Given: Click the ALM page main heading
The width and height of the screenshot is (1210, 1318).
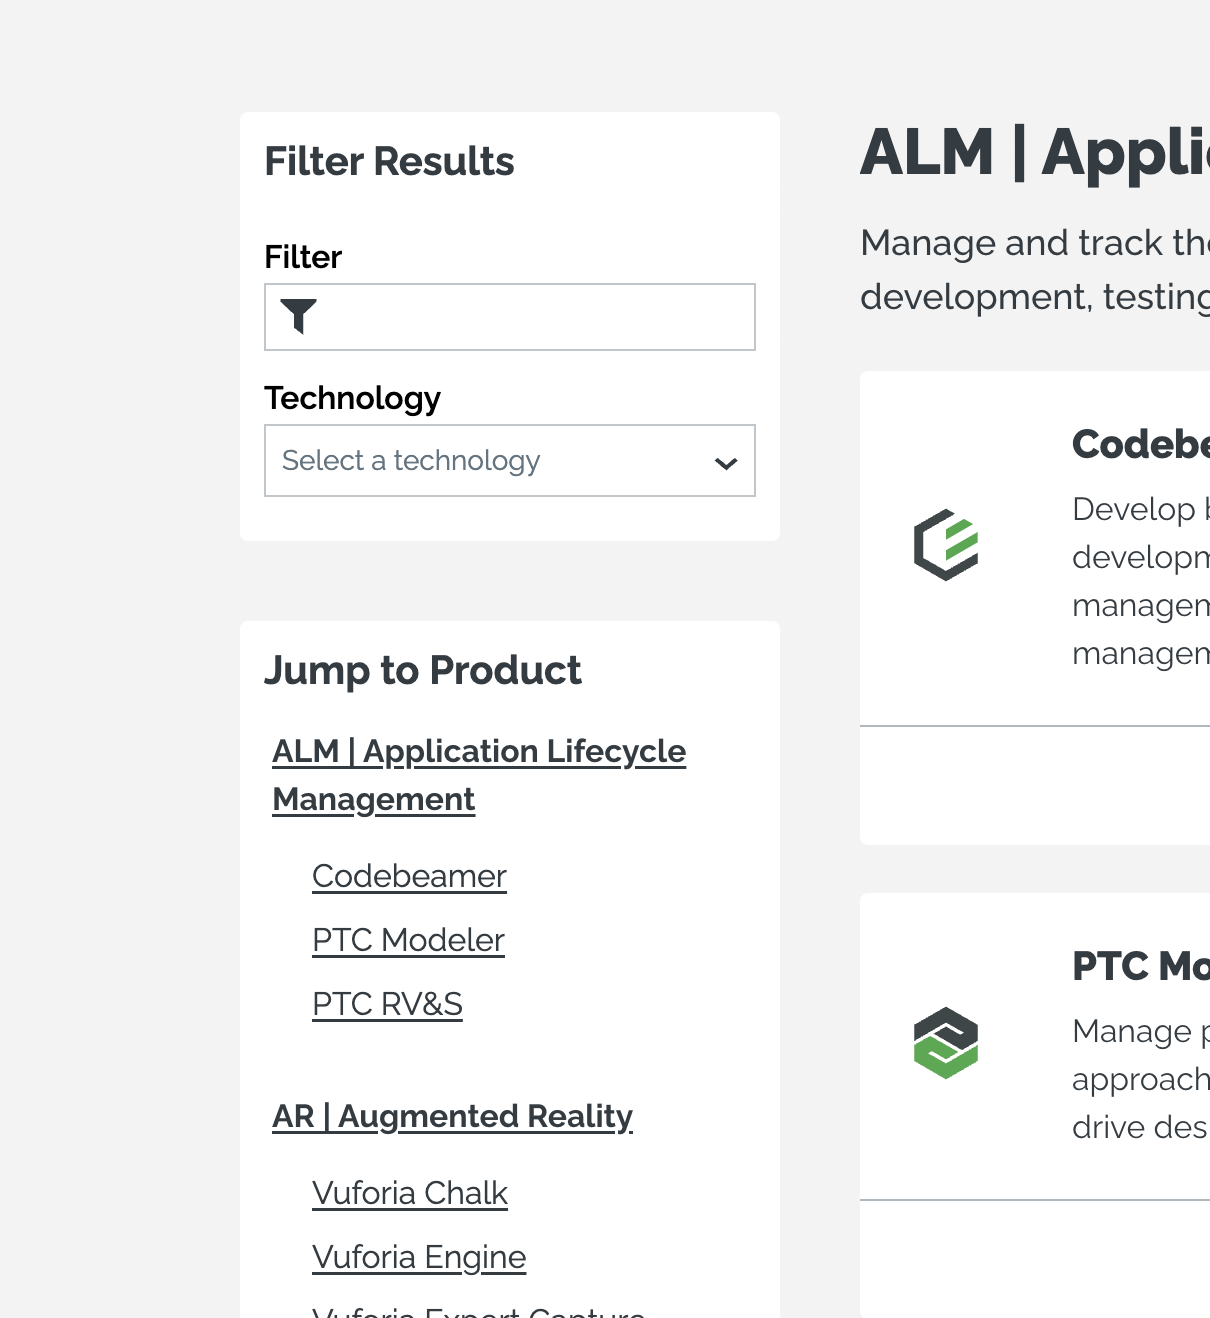Looking at the screenshot, I should point(1035,153).
